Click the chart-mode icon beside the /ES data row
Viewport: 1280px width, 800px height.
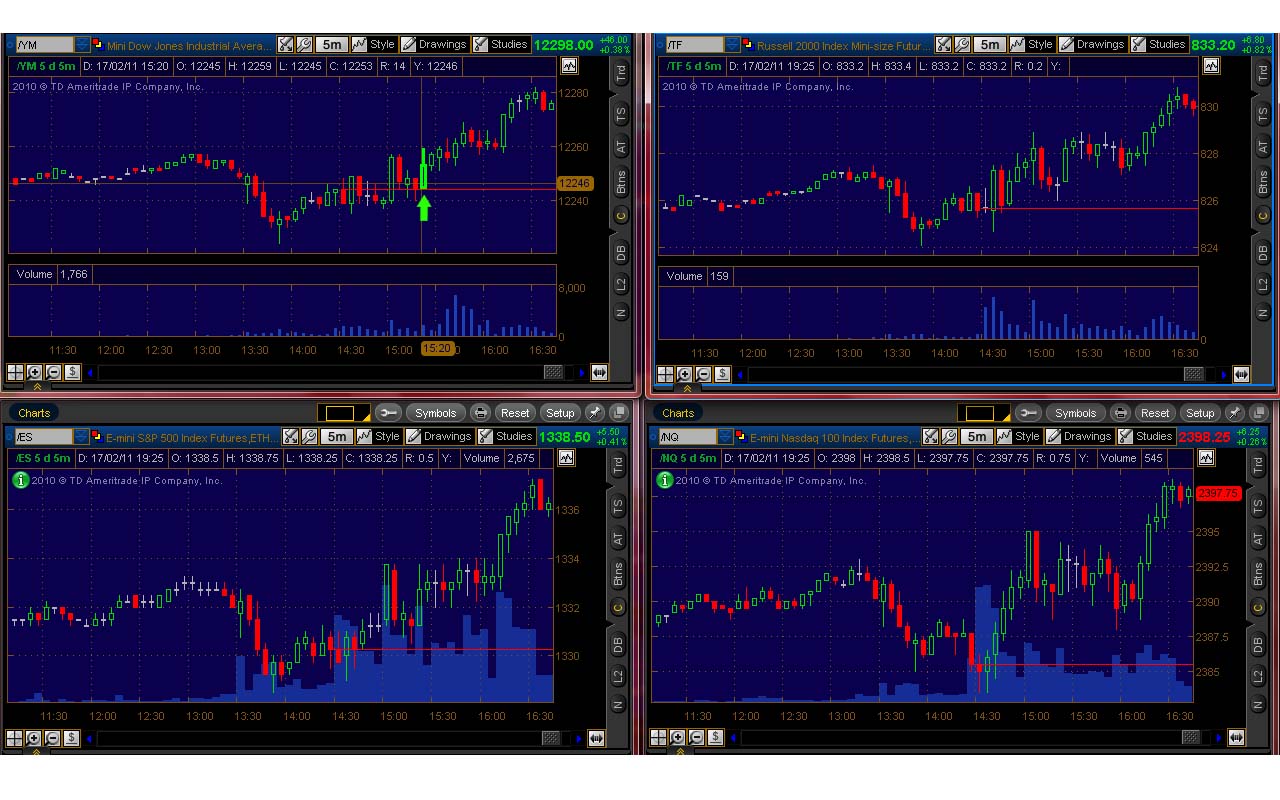[x=567, y=458]
